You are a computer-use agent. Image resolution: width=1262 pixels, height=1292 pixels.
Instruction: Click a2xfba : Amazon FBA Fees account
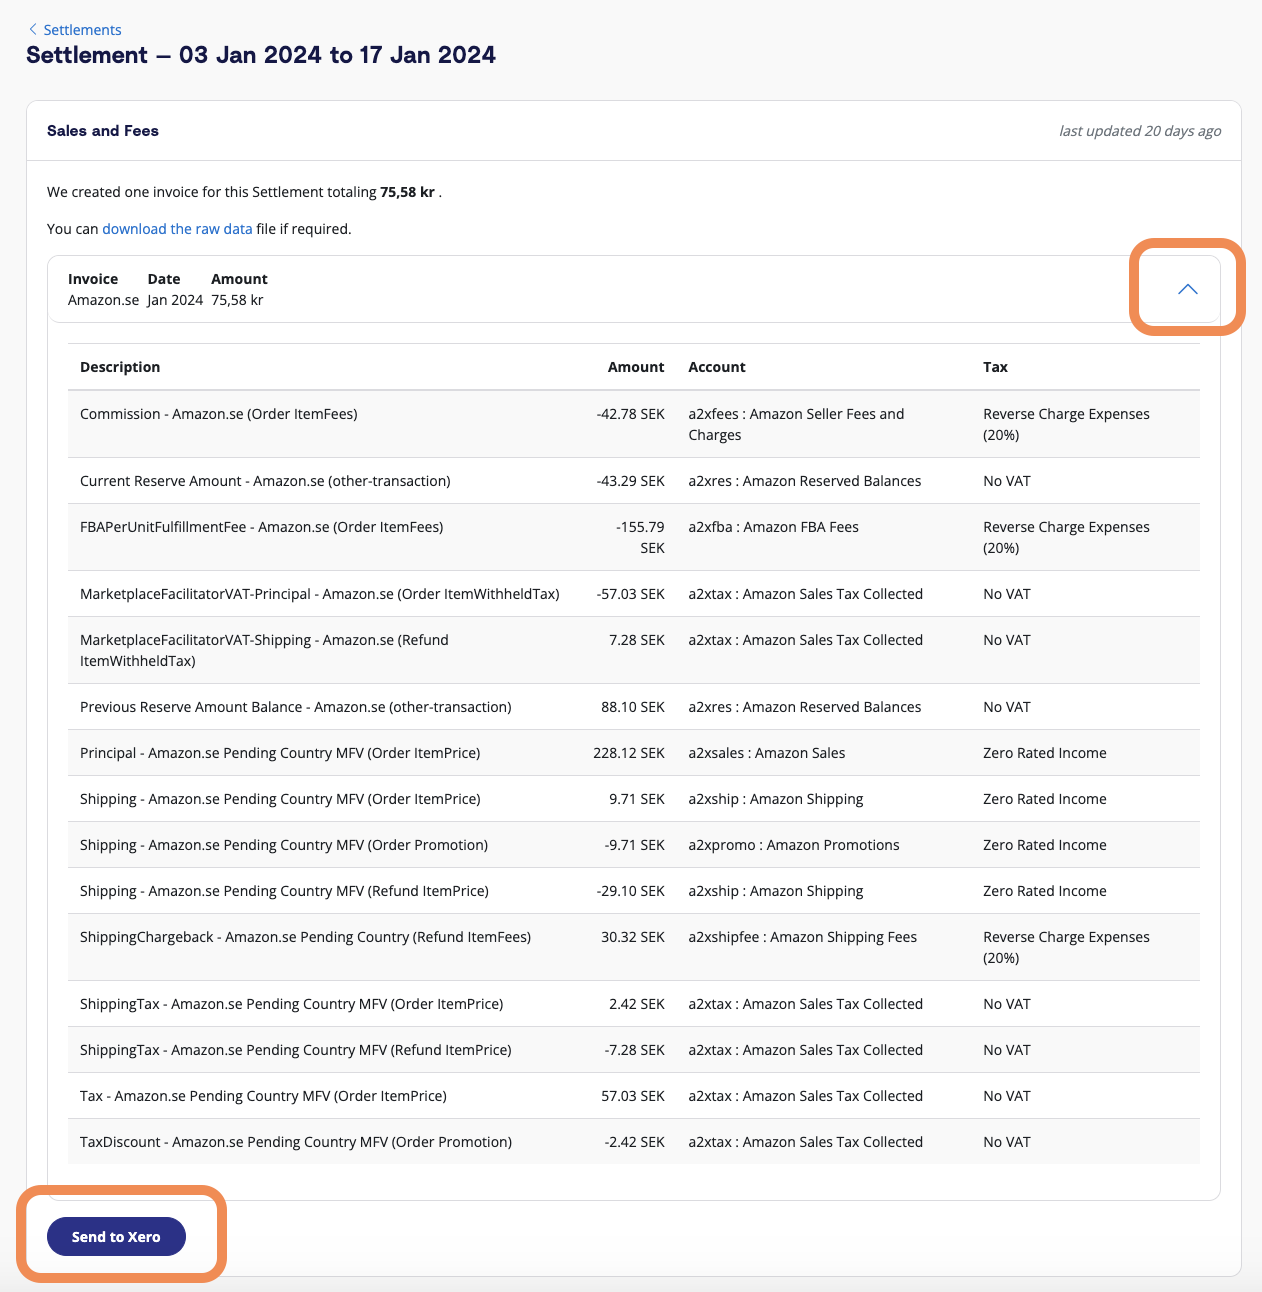773,527
